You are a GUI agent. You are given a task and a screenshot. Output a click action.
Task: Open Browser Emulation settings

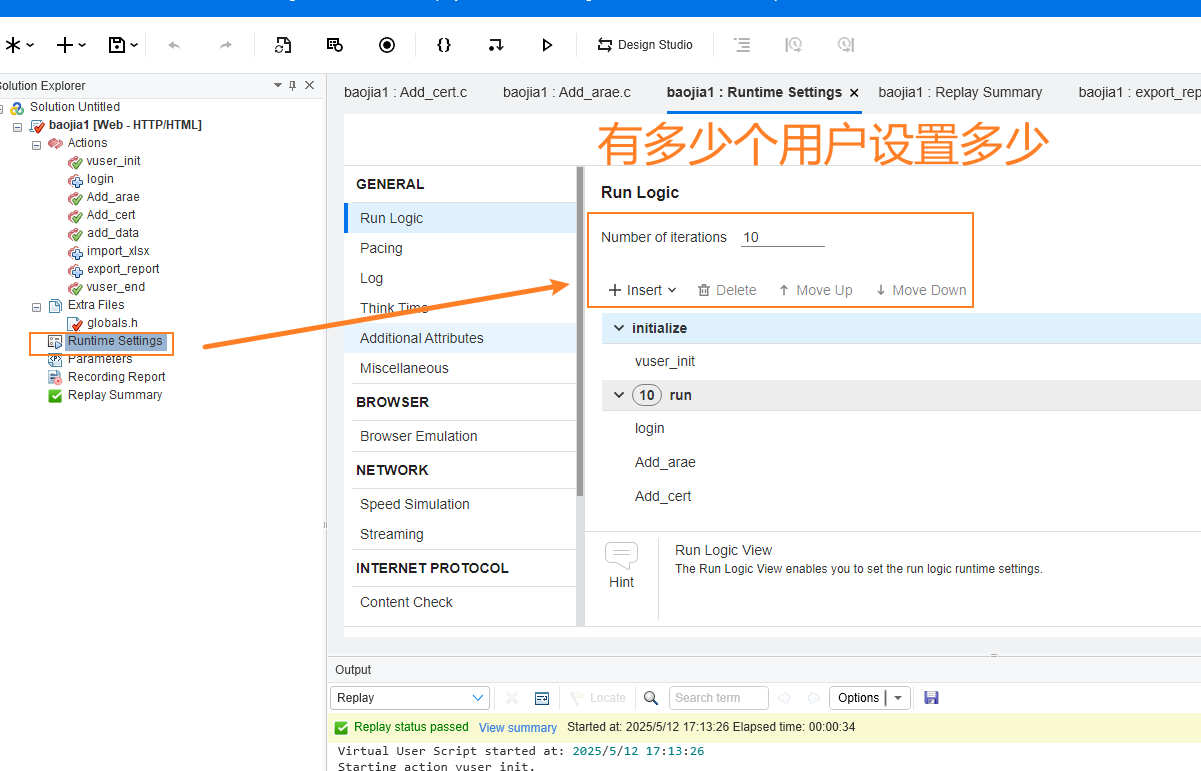[x=419, y=436]
